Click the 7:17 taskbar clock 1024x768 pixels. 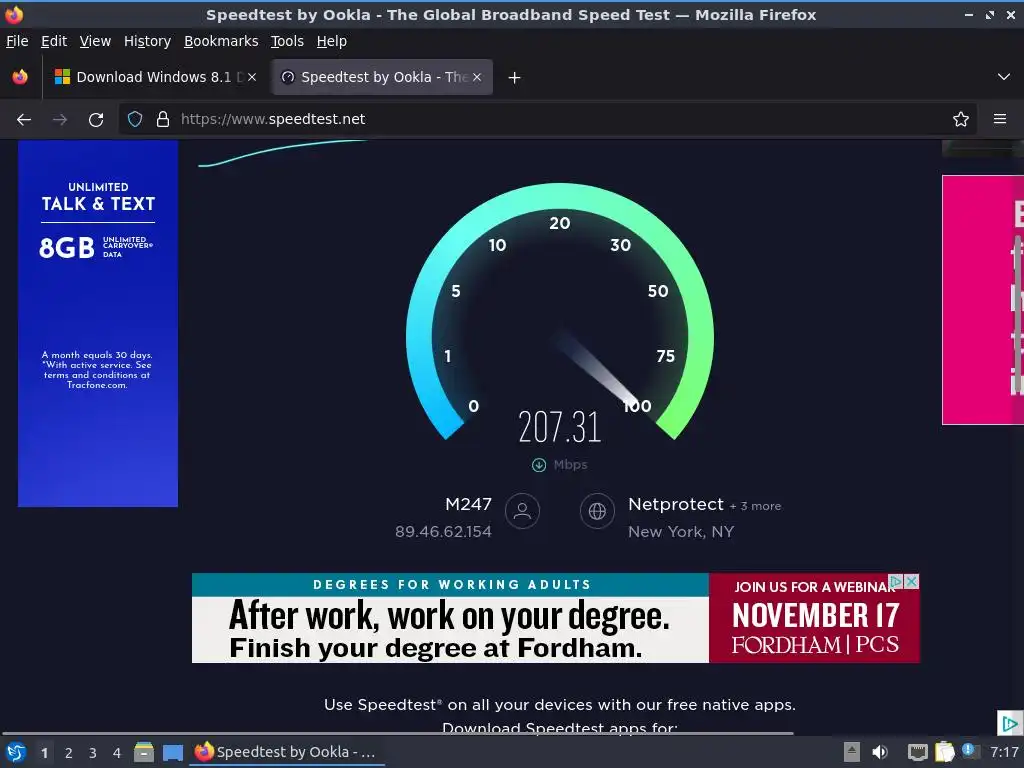tap(1004, 752)
